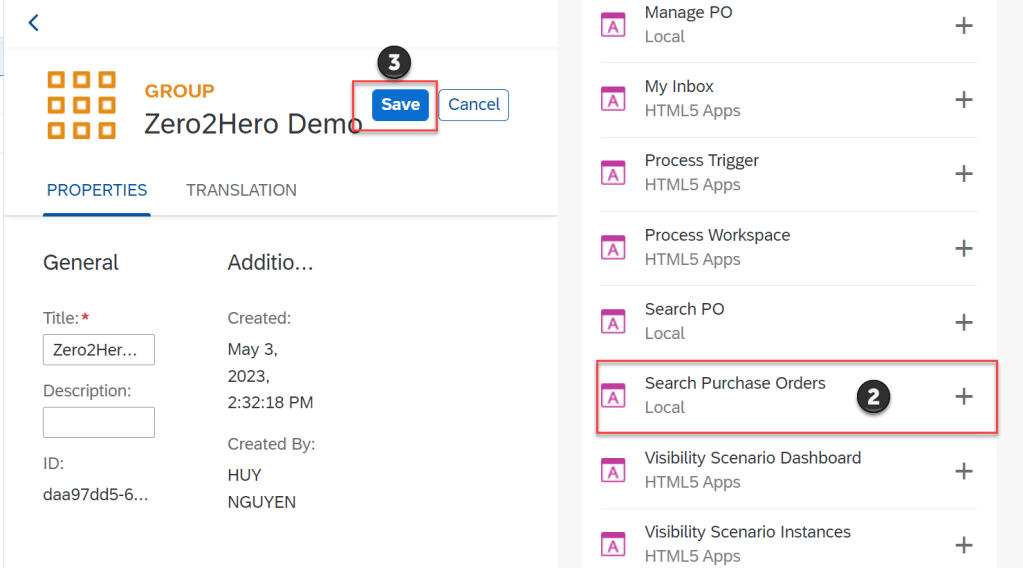Click the Search Purchase Orders app icon

coord(613,396)
